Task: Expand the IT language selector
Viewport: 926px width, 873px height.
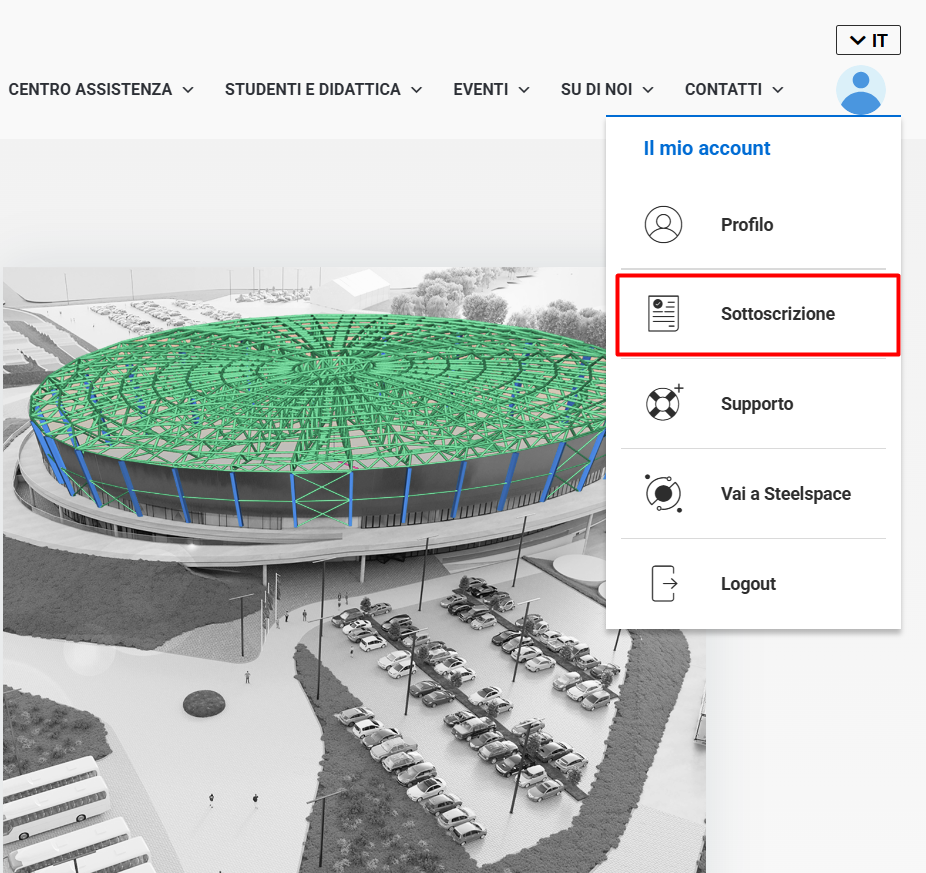Action: [x=868, y=40]
